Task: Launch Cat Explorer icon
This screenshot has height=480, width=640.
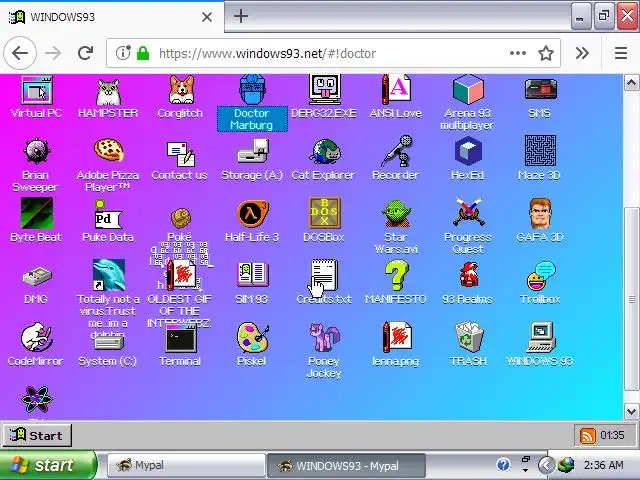Action: pos(324,151)
